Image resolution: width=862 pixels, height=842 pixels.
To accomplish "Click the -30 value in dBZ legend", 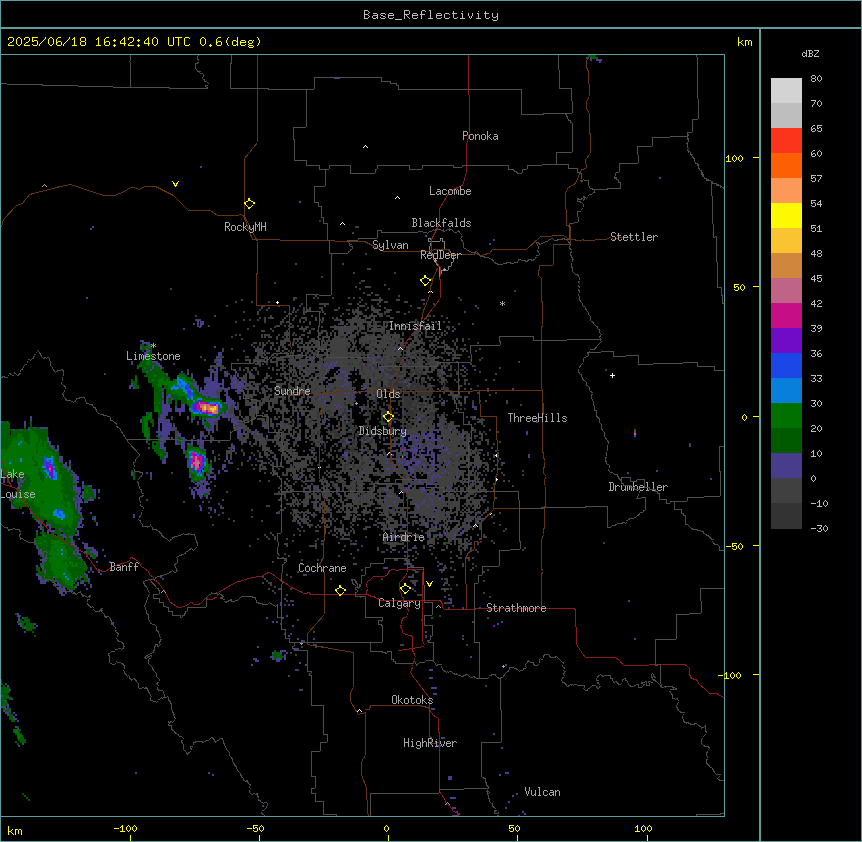I will coord(819,528).
